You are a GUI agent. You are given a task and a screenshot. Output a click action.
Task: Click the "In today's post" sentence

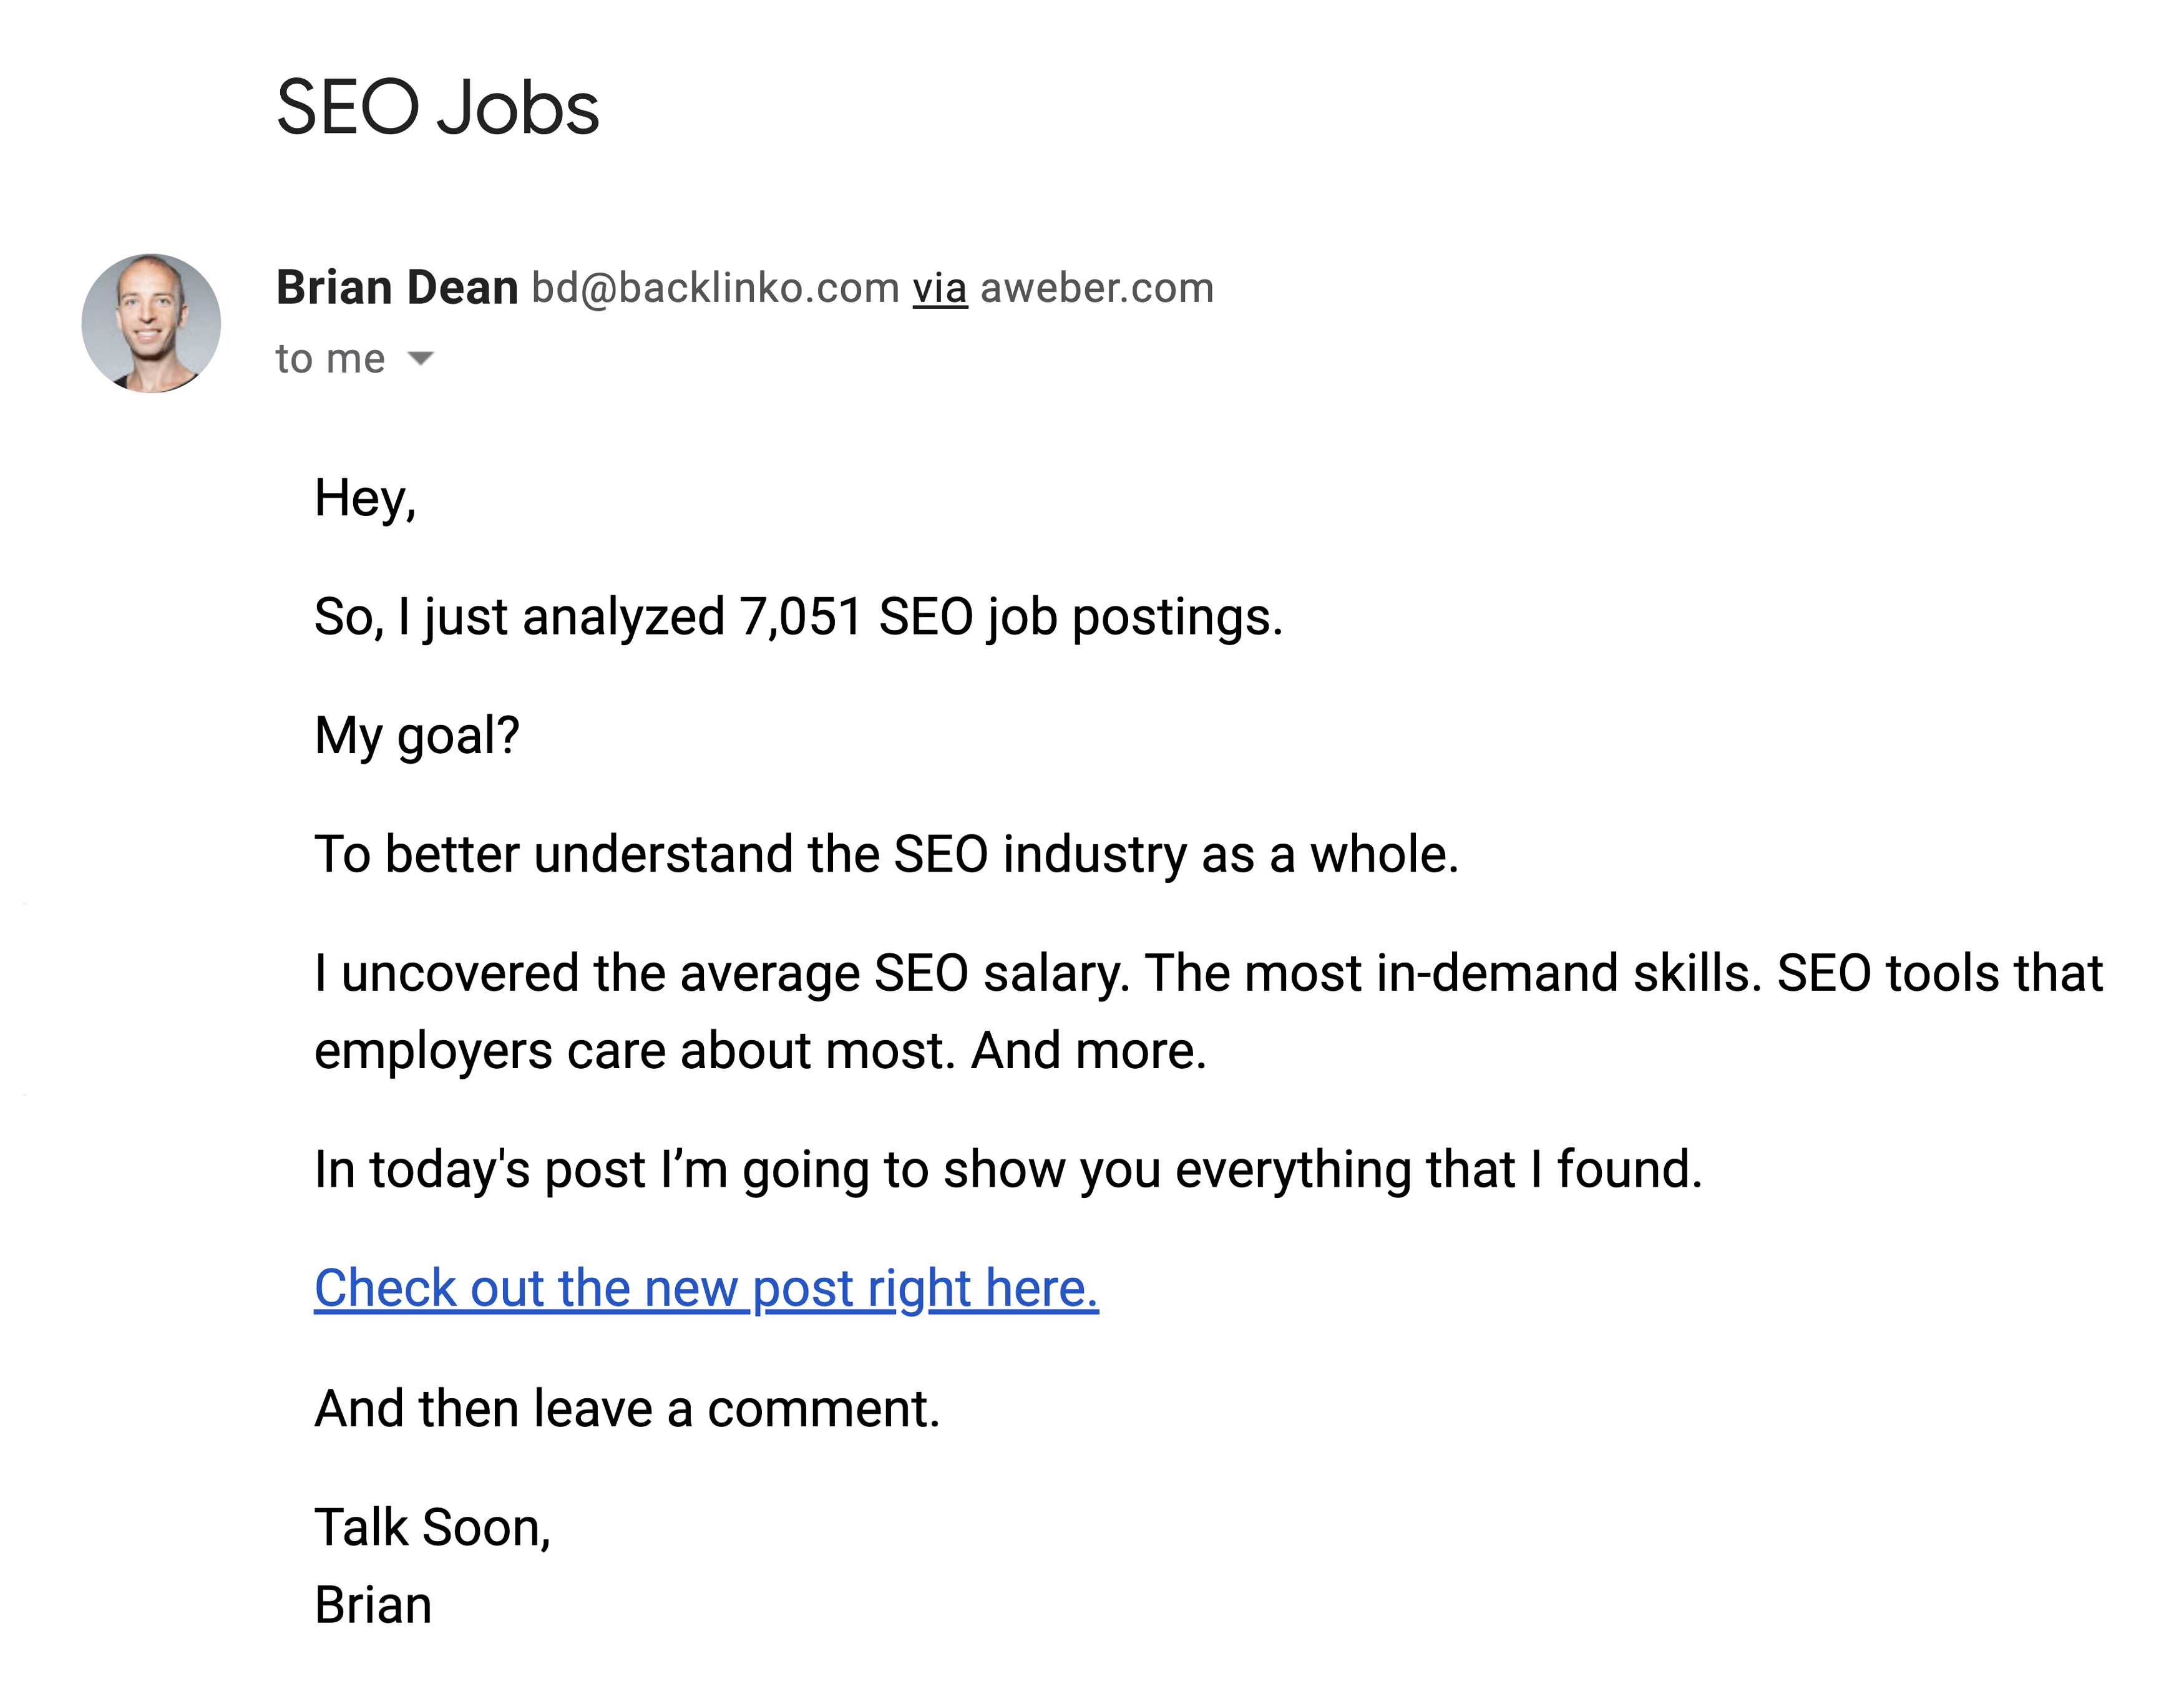(x=1008, y=1170)
